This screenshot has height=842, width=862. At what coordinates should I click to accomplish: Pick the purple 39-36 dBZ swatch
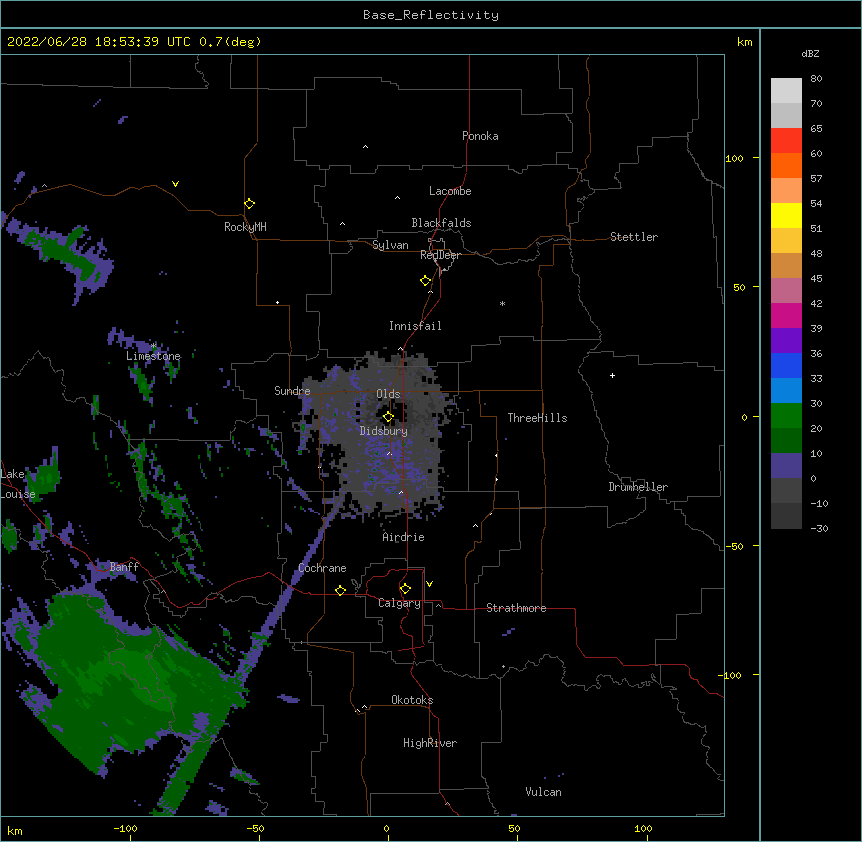(x=786, y=341)
